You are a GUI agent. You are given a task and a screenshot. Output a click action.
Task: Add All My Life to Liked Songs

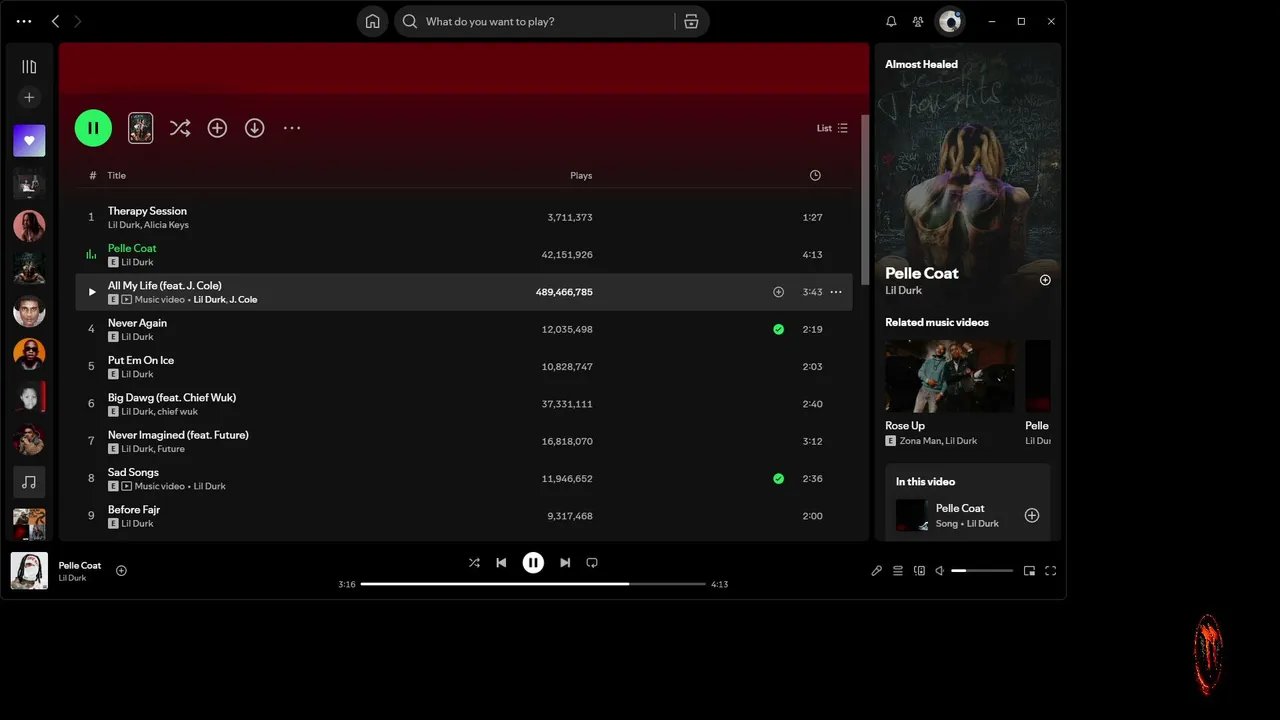click(x=778, y=292)
